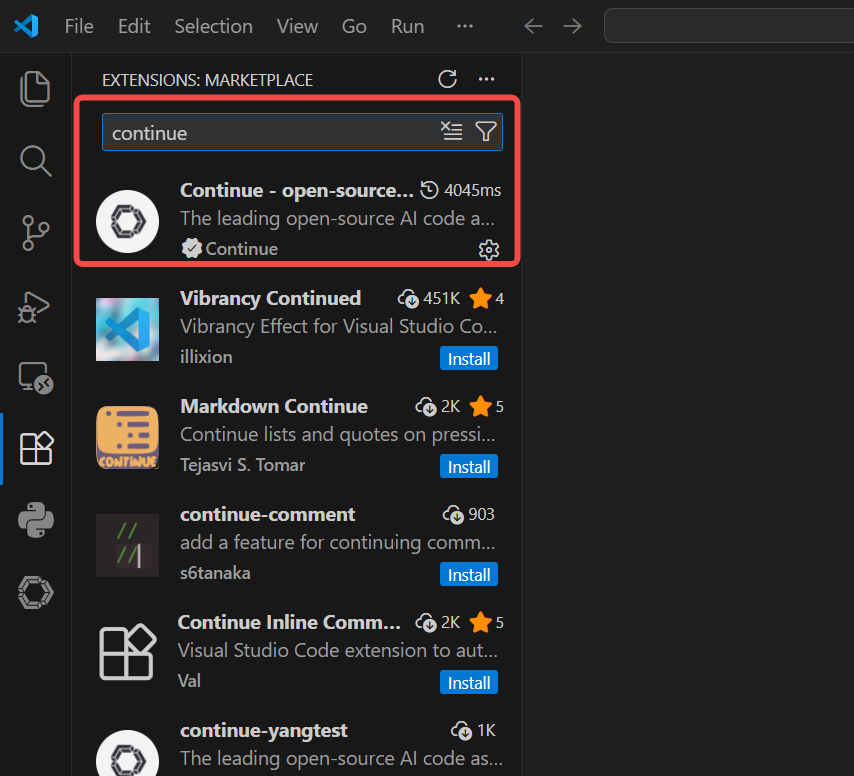Open manage gear for Continue extension

[x=489, y=250]
